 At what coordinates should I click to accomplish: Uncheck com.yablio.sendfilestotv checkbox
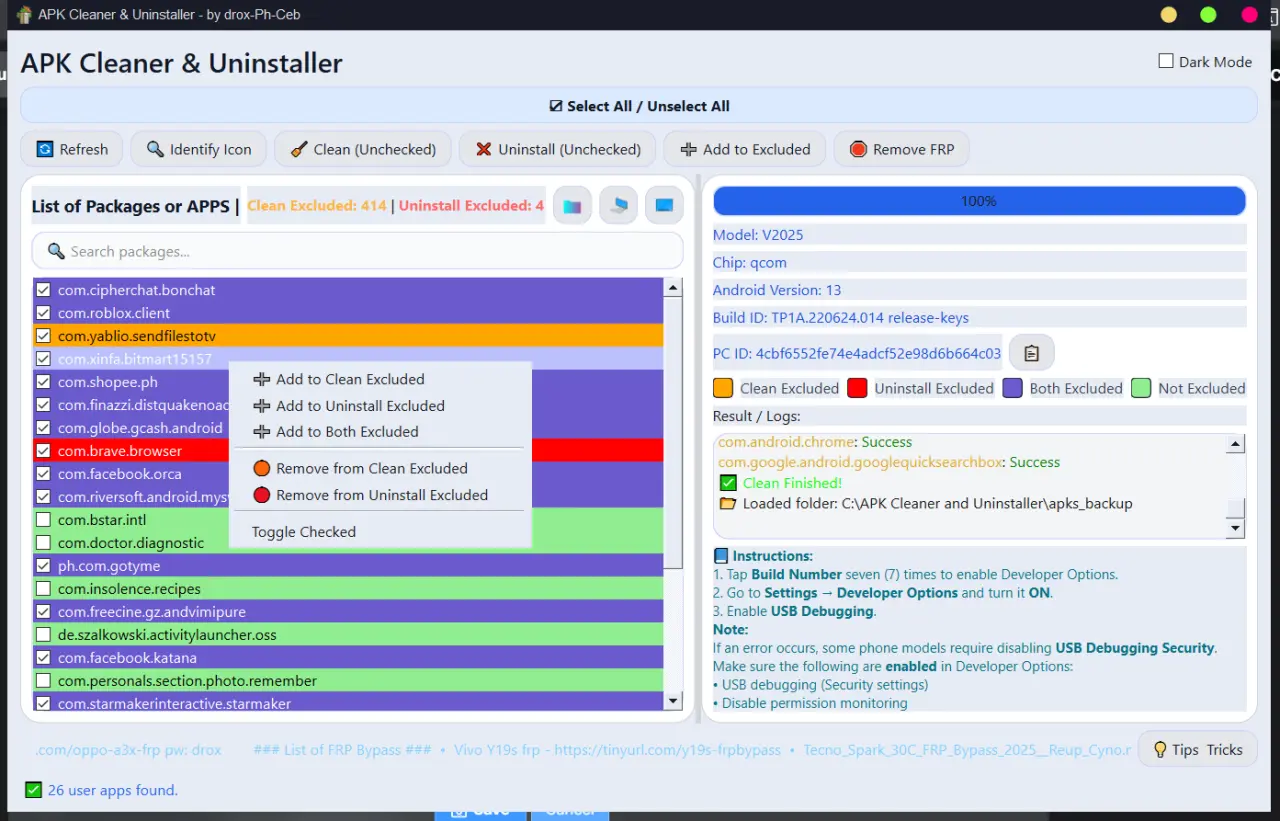point(43,336)
